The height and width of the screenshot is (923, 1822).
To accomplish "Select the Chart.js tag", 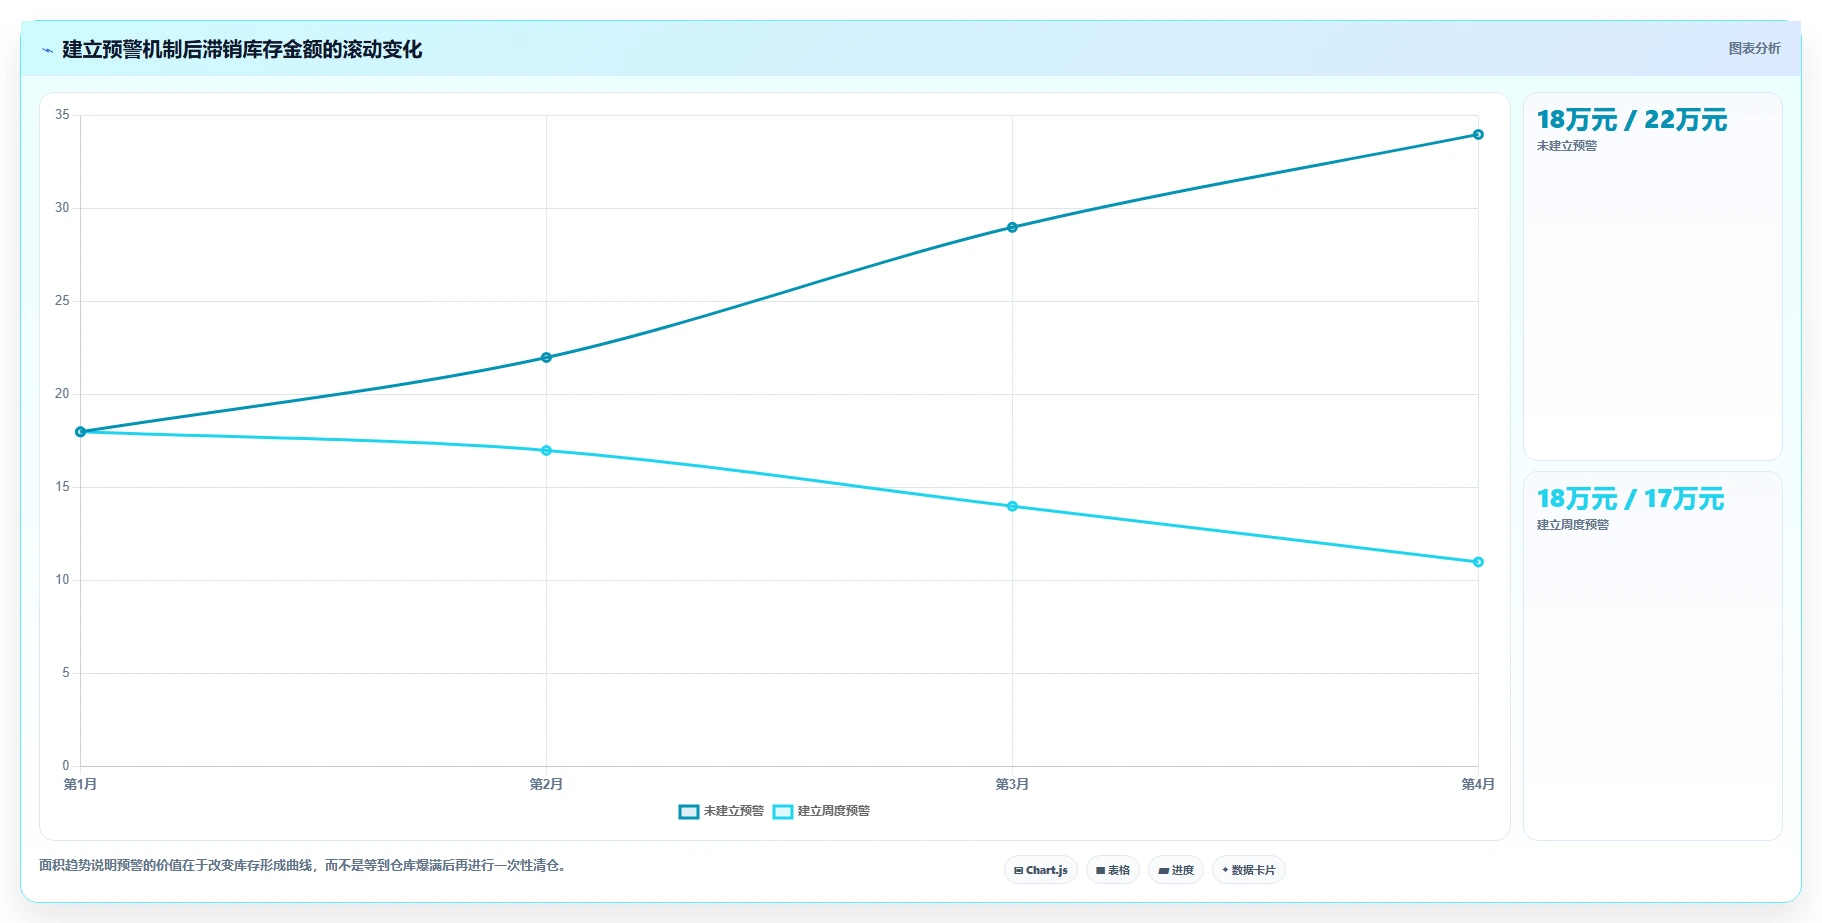I will 1040,870.
